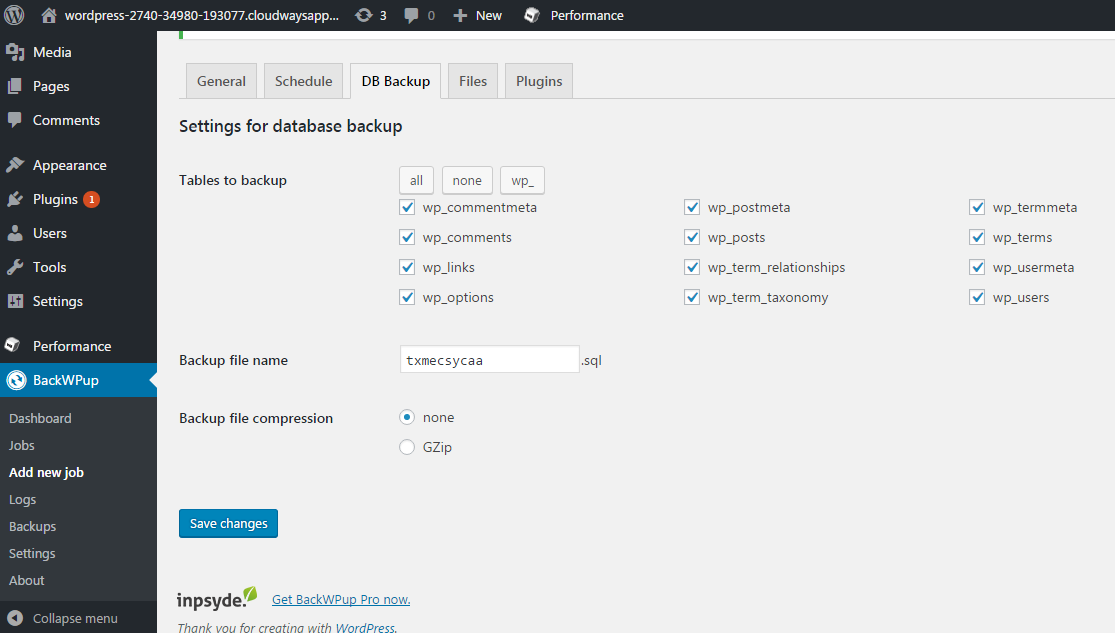
Task: Open the updates icon showing 3
Action: 363,15
